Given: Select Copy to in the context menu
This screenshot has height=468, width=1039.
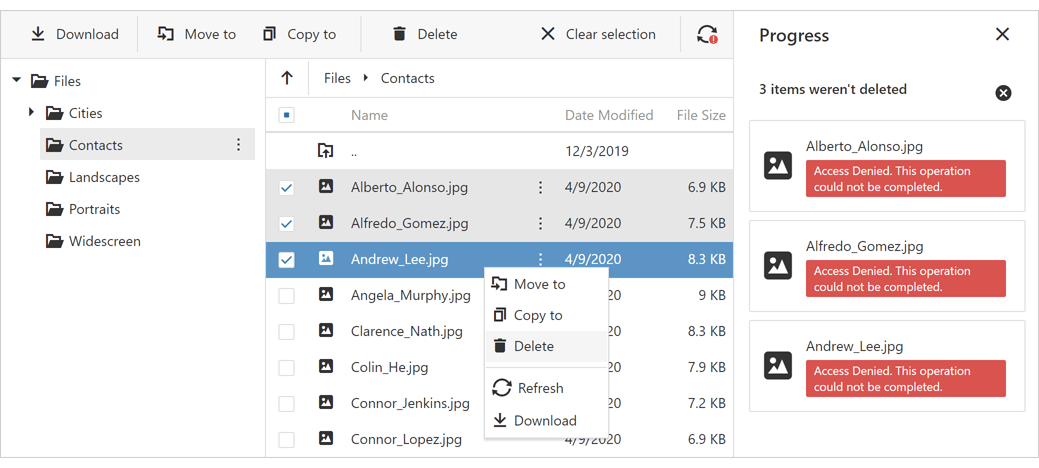Looking at the screenshot, I should tap(538, 315).
